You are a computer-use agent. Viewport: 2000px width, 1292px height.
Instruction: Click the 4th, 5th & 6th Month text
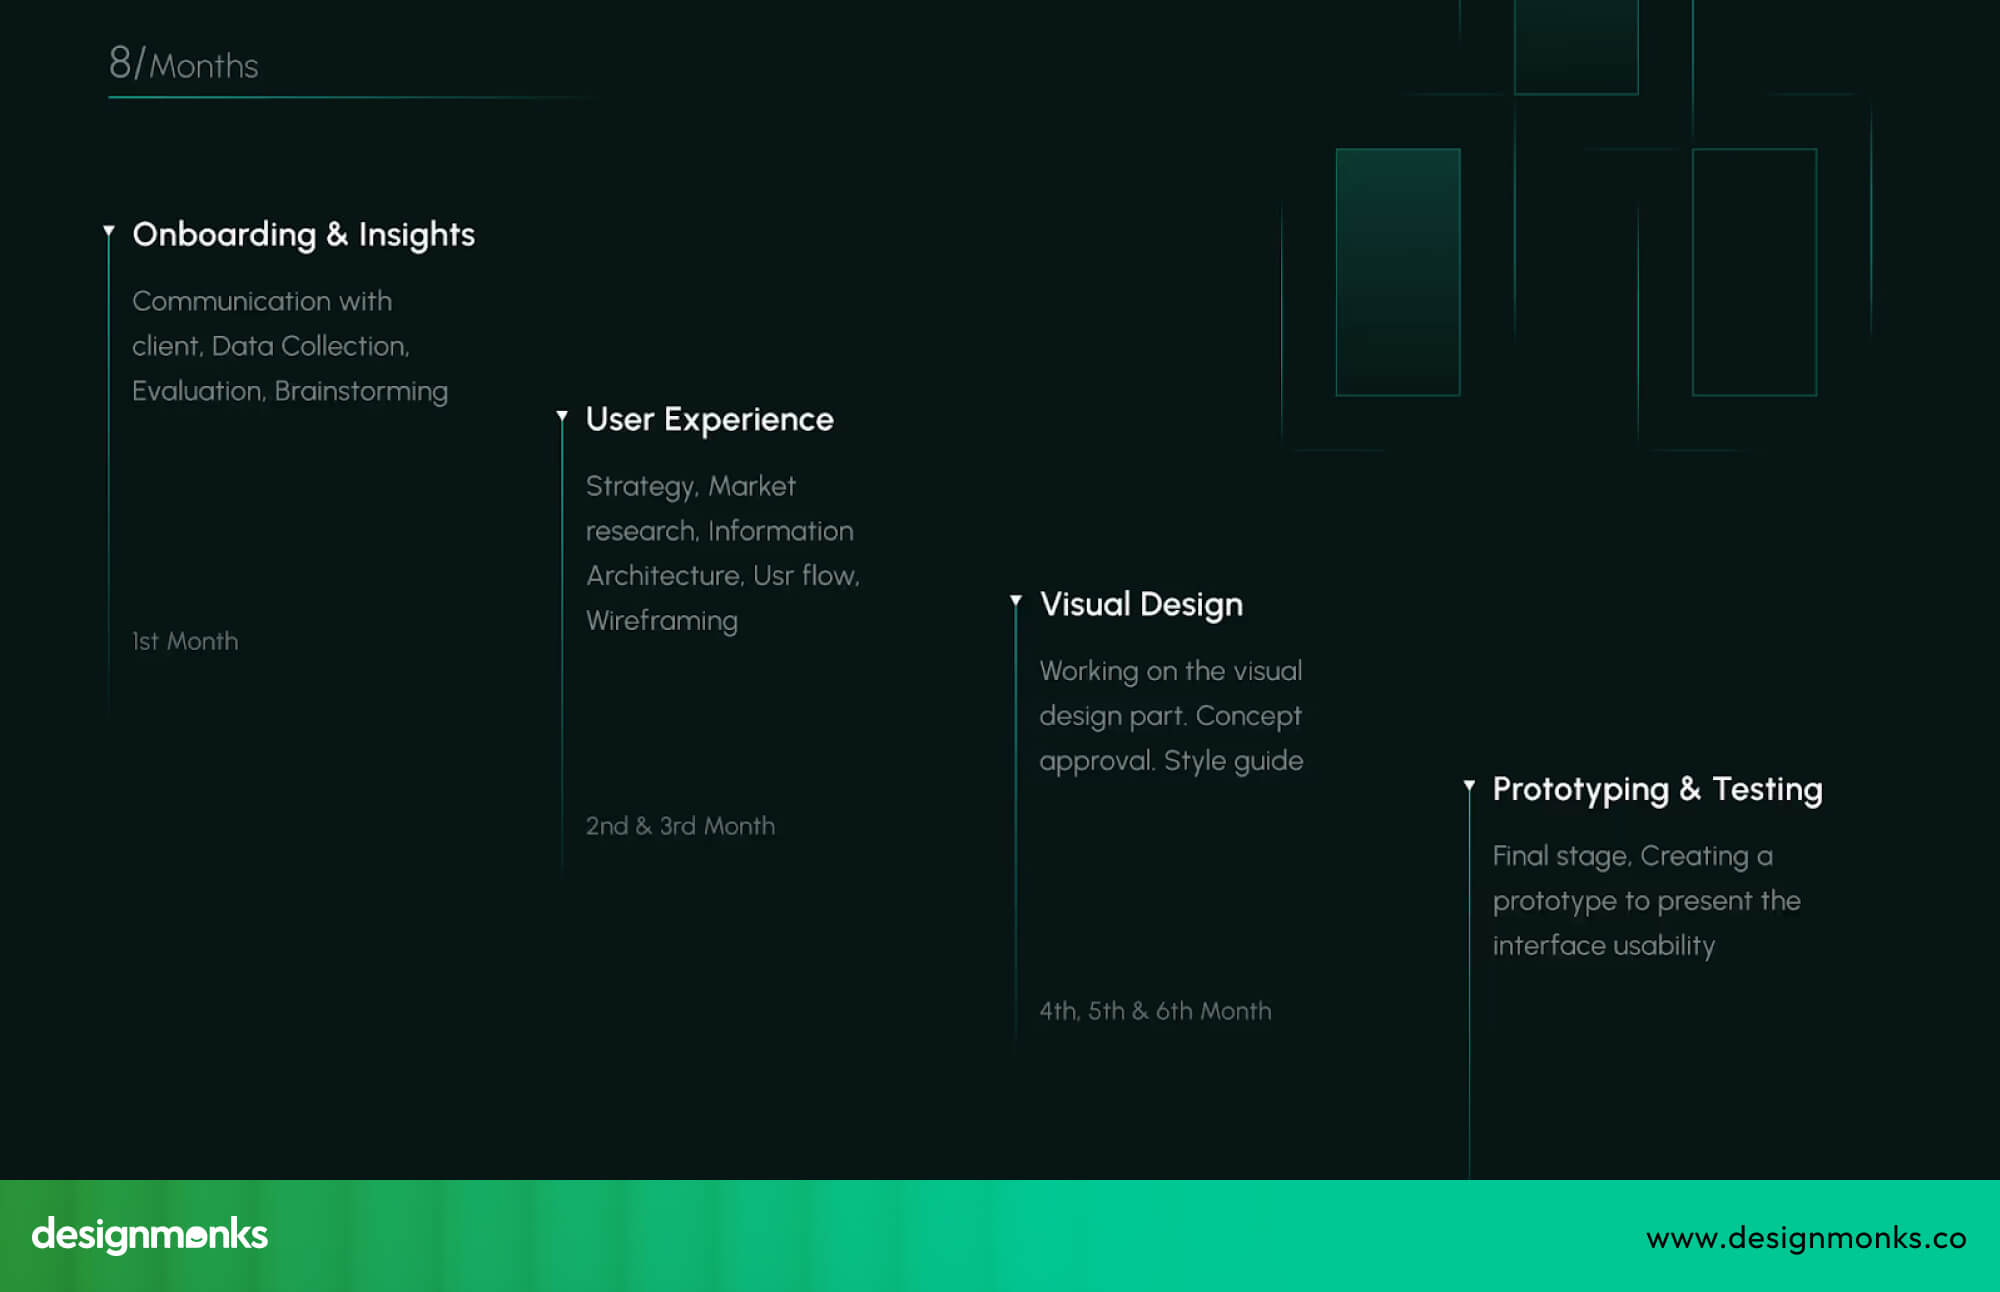point(1154,1011)
